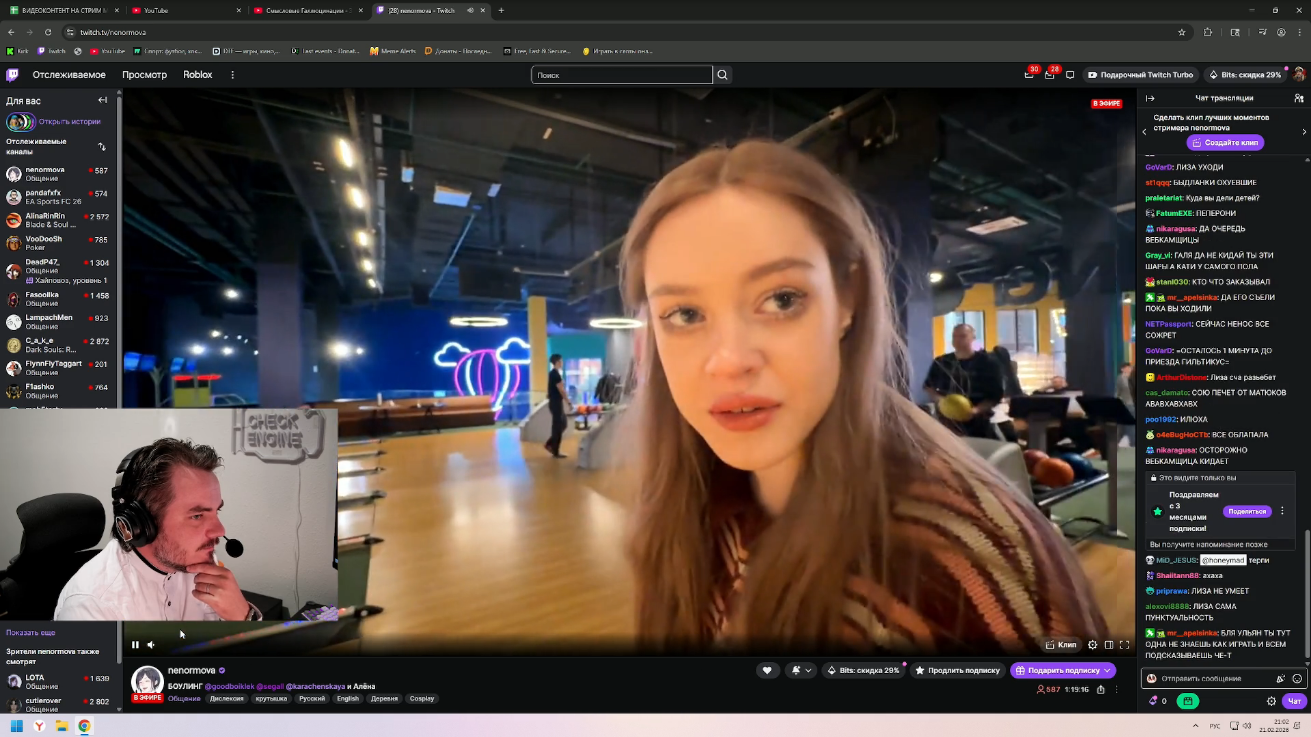The height and width of the screenshot is (737, 1311).
Task: Open Bits discount button in top bar
Action: pos(1244,75)
